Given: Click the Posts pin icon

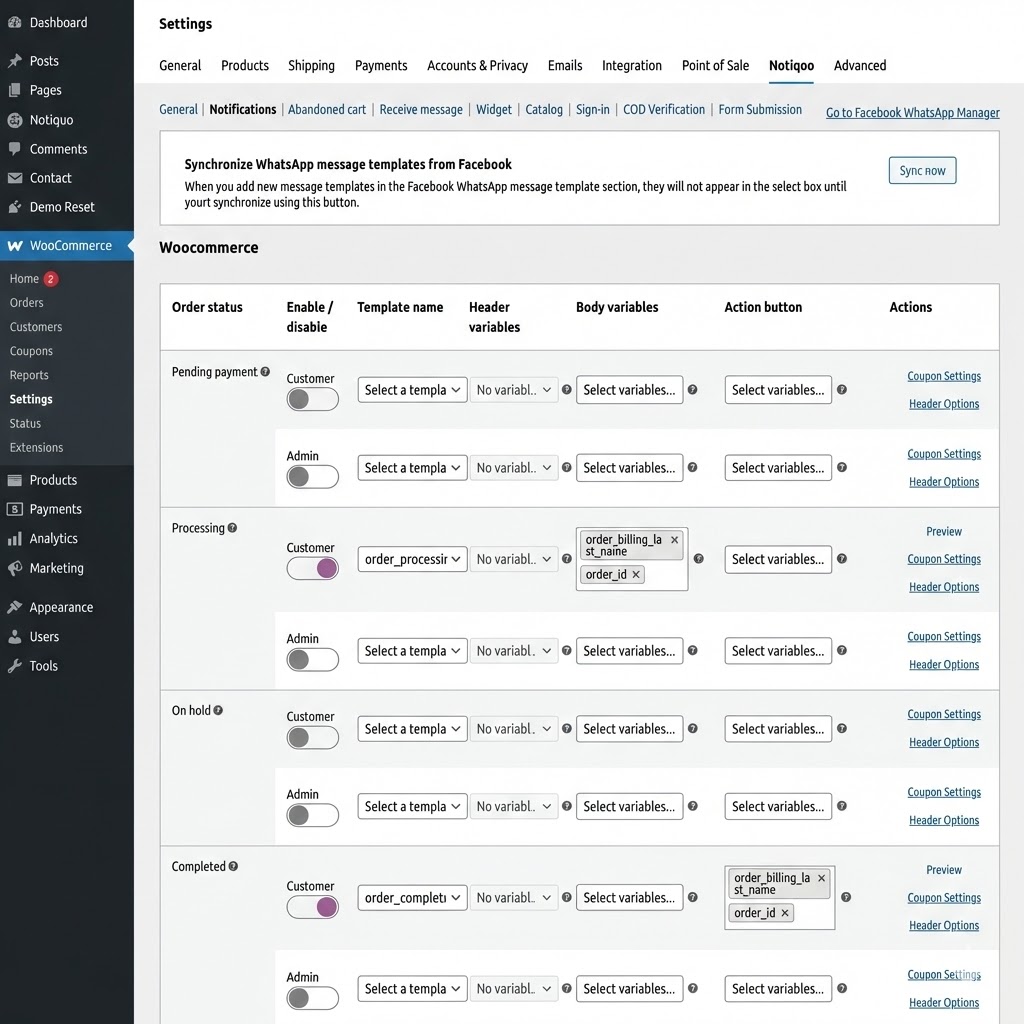Looking at the screenshot, I should 15,61.
